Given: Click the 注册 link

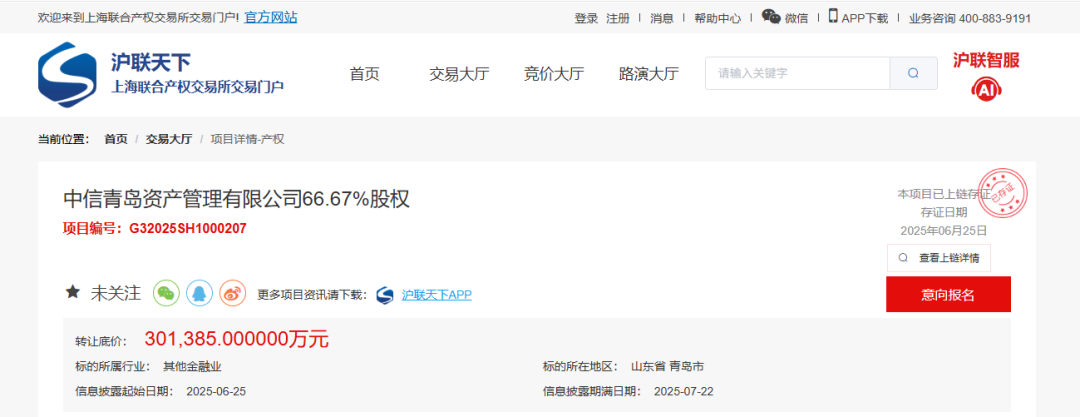Looking at the screenshot, I should 618,19.
